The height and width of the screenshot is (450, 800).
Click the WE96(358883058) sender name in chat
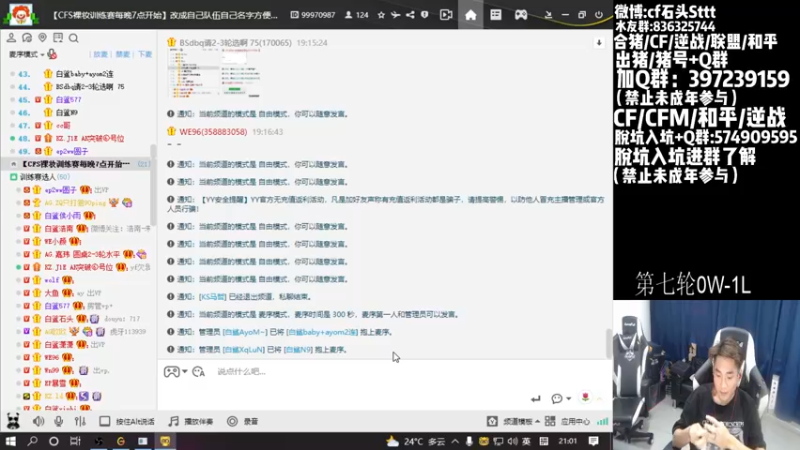[213, 132]
